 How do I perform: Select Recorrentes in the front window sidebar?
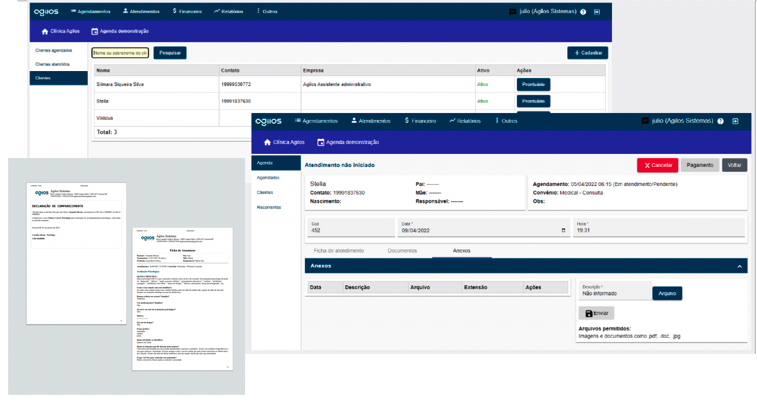269,207
